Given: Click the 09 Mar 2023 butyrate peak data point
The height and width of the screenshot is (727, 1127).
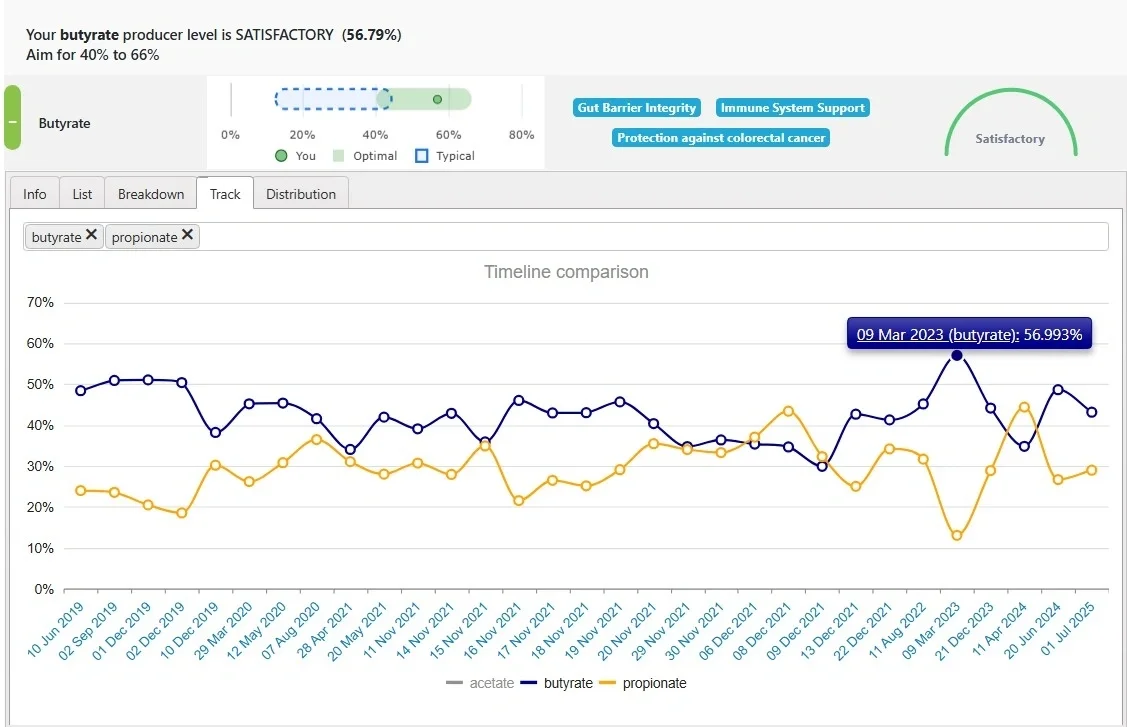Looking at the screenshot, I should pos(957,356).
